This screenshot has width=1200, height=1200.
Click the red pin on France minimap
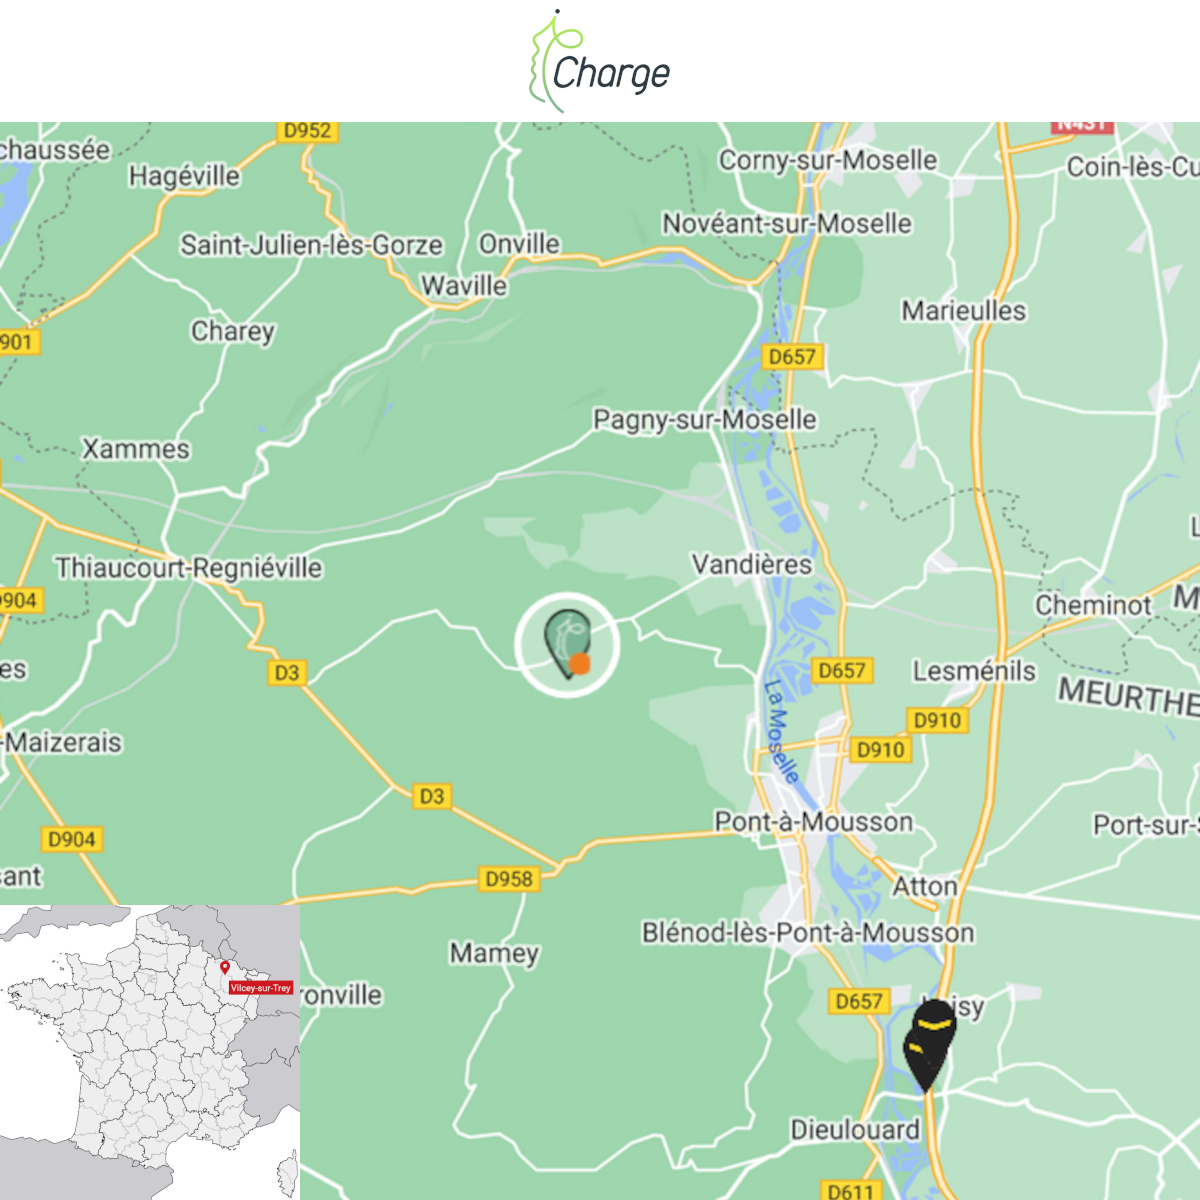pos(225,968)
